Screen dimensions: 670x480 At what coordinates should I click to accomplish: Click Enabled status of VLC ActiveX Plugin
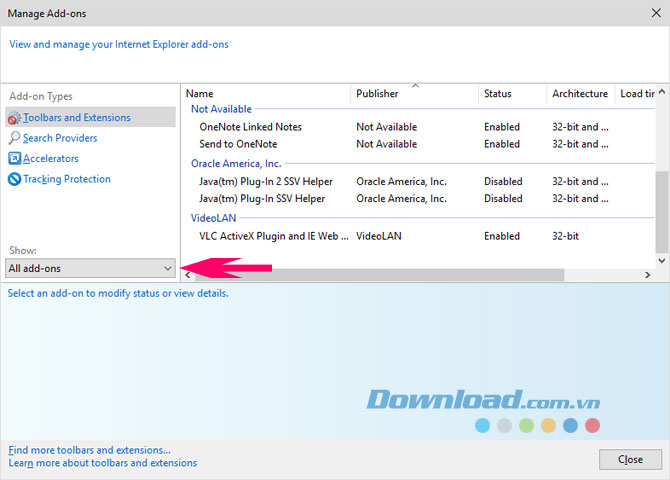502,236
